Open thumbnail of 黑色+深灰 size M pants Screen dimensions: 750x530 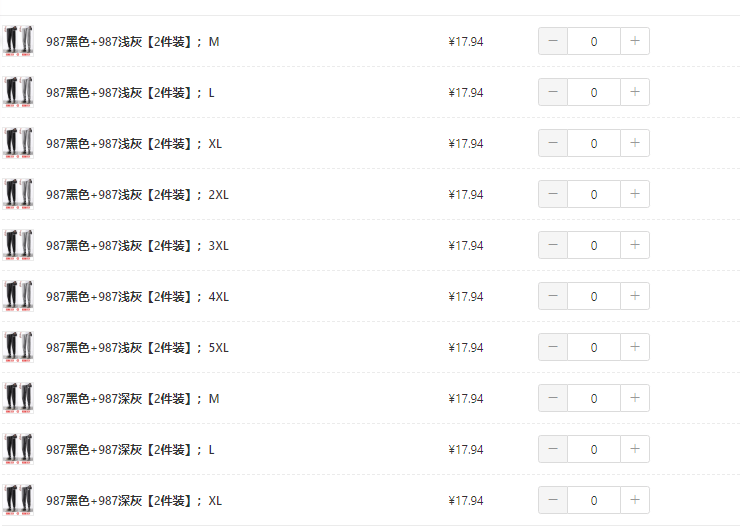[18, 398]
